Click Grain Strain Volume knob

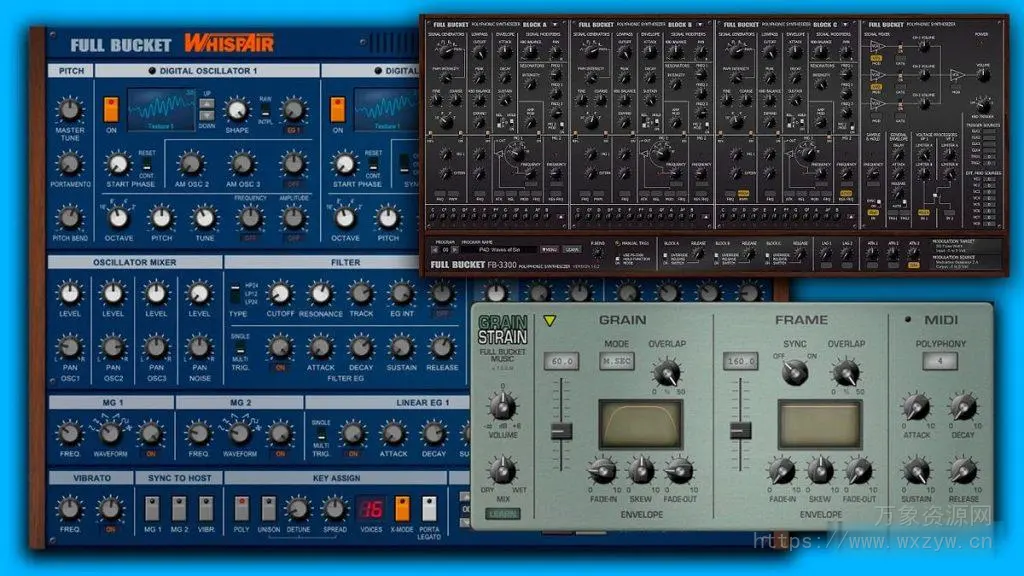coord(501,407)
